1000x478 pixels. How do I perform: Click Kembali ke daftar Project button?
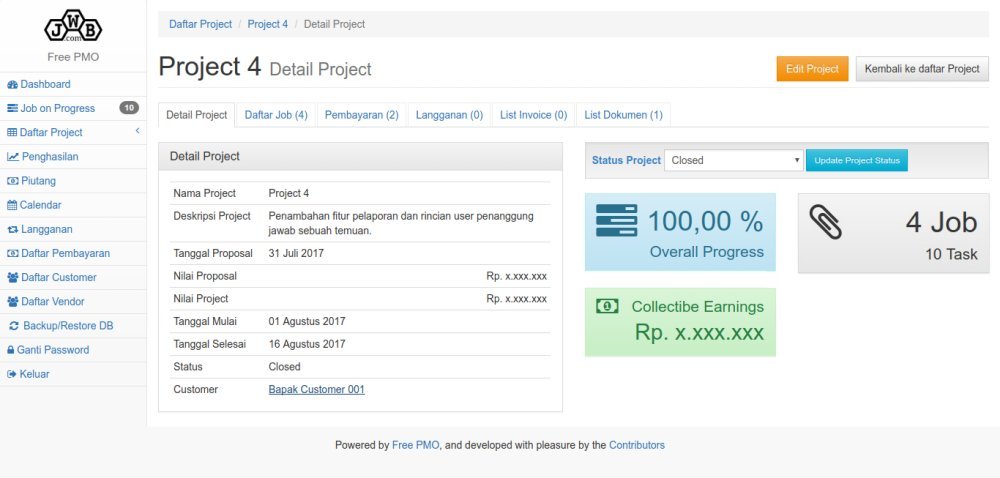[921, 69]
